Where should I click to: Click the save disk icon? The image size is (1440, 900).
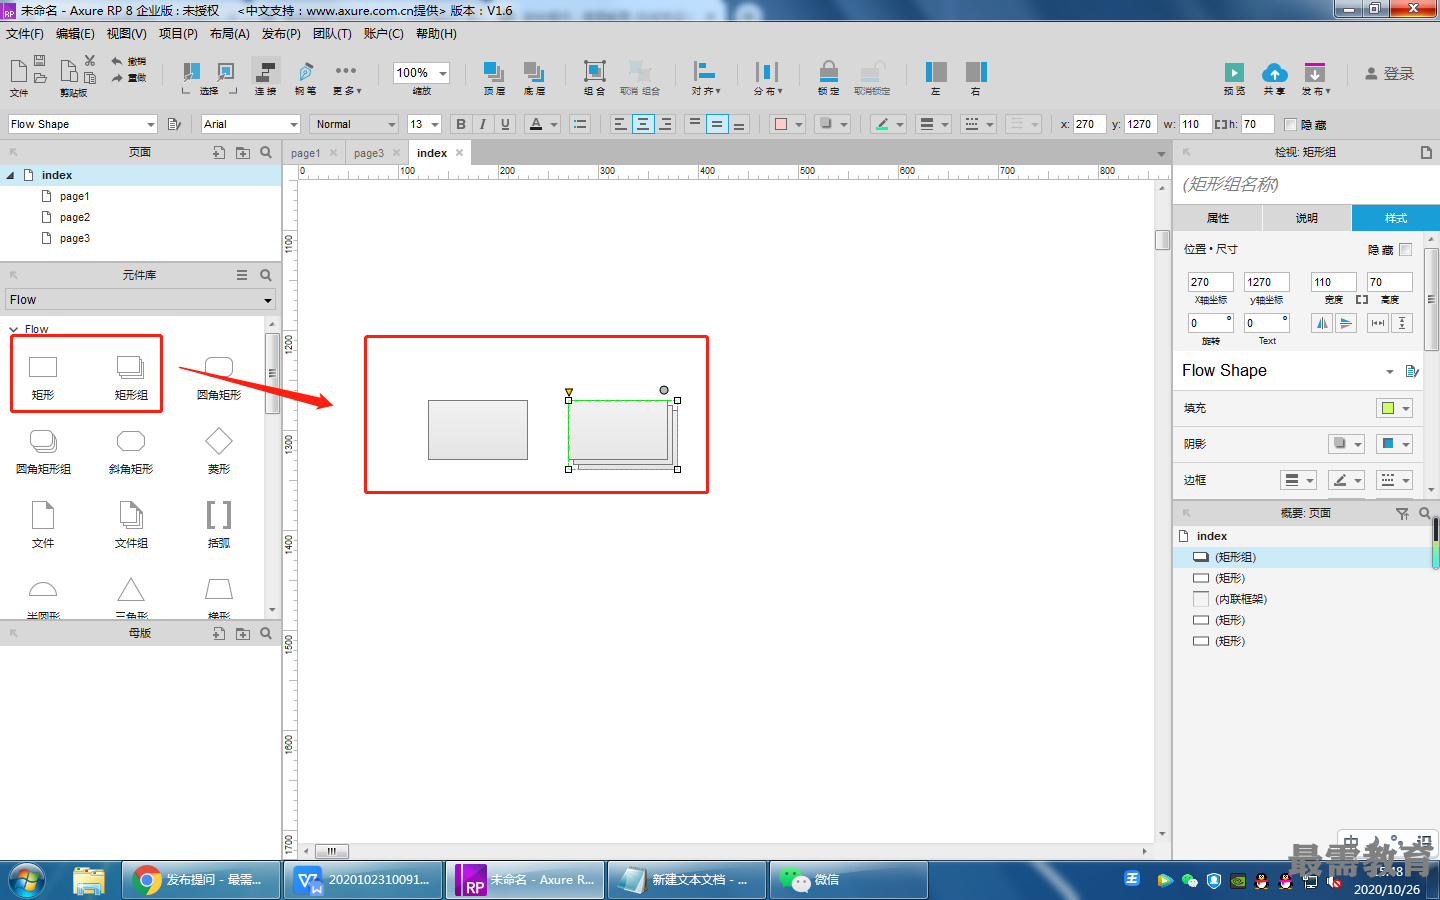click(40, 61)
